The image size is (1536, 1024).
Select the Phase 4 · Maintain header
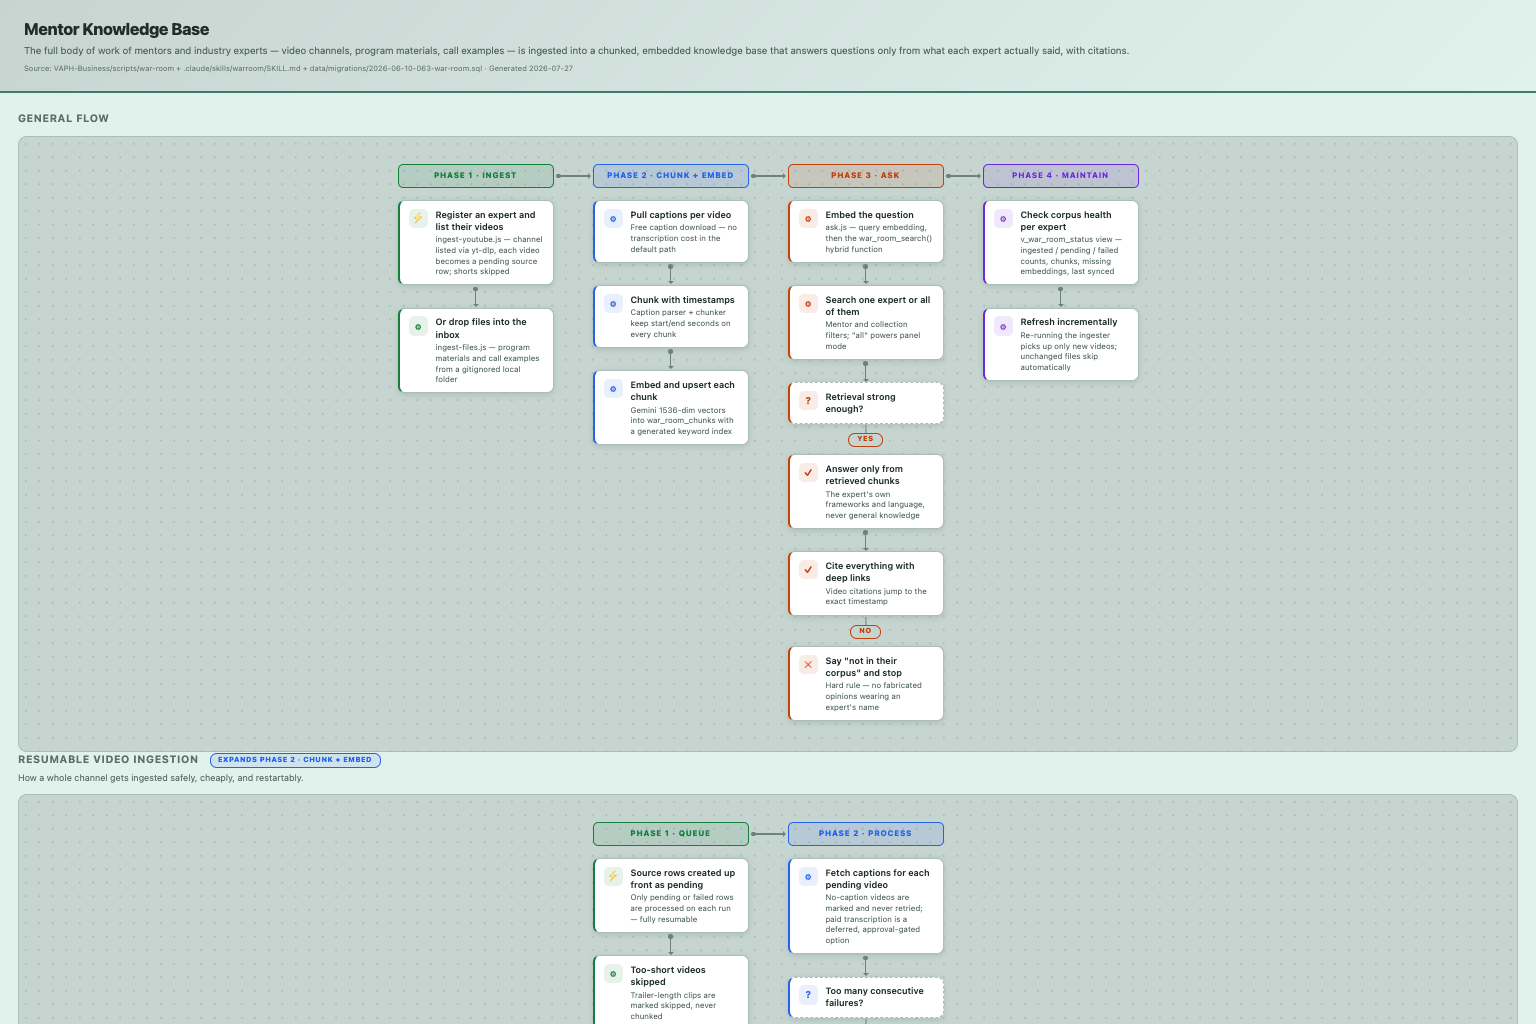(1061, 176)
